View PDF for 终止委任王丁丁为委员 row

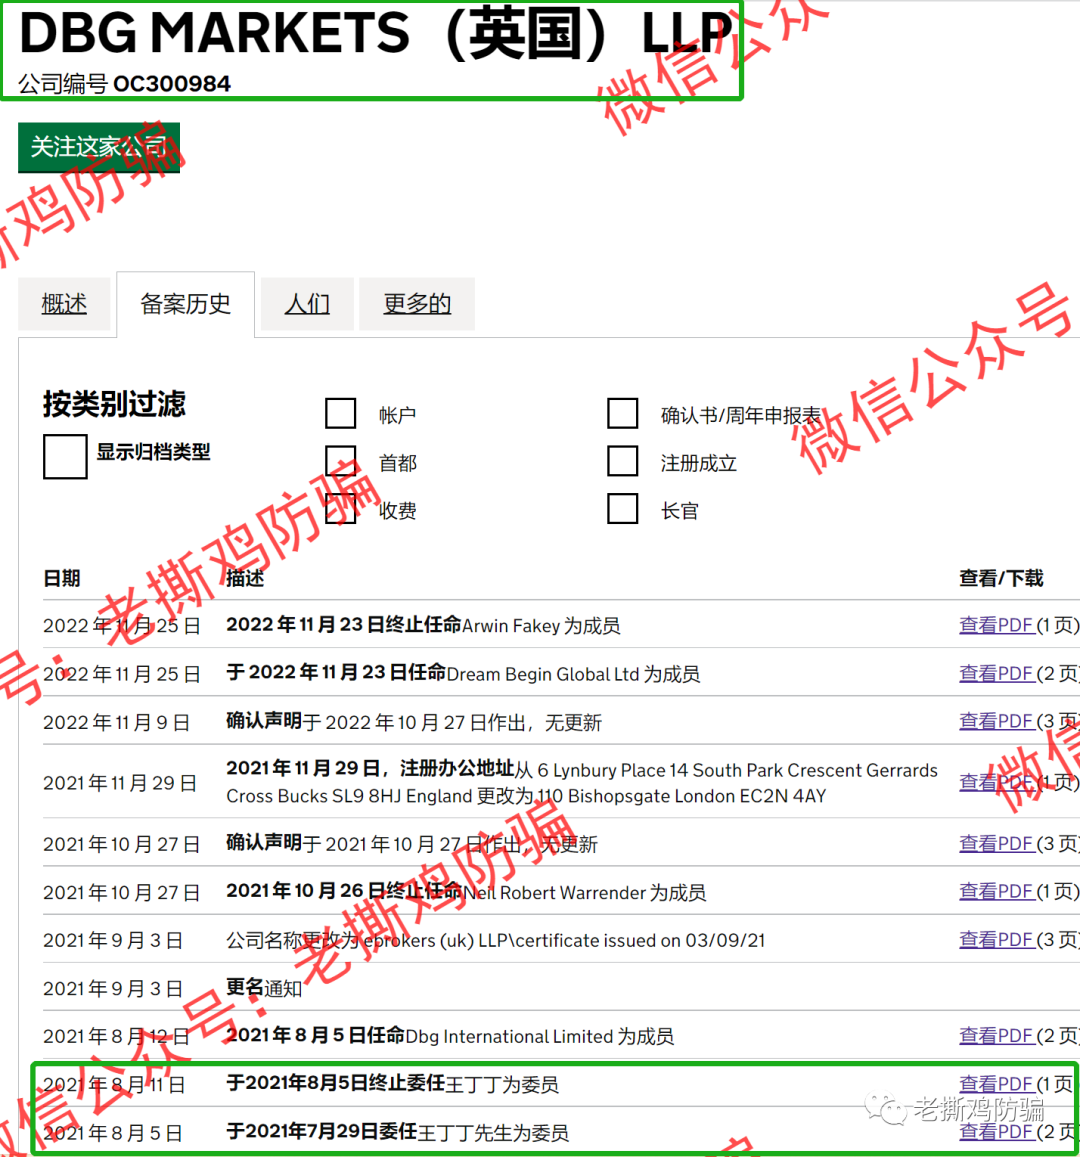click(x=996, y=1084)
